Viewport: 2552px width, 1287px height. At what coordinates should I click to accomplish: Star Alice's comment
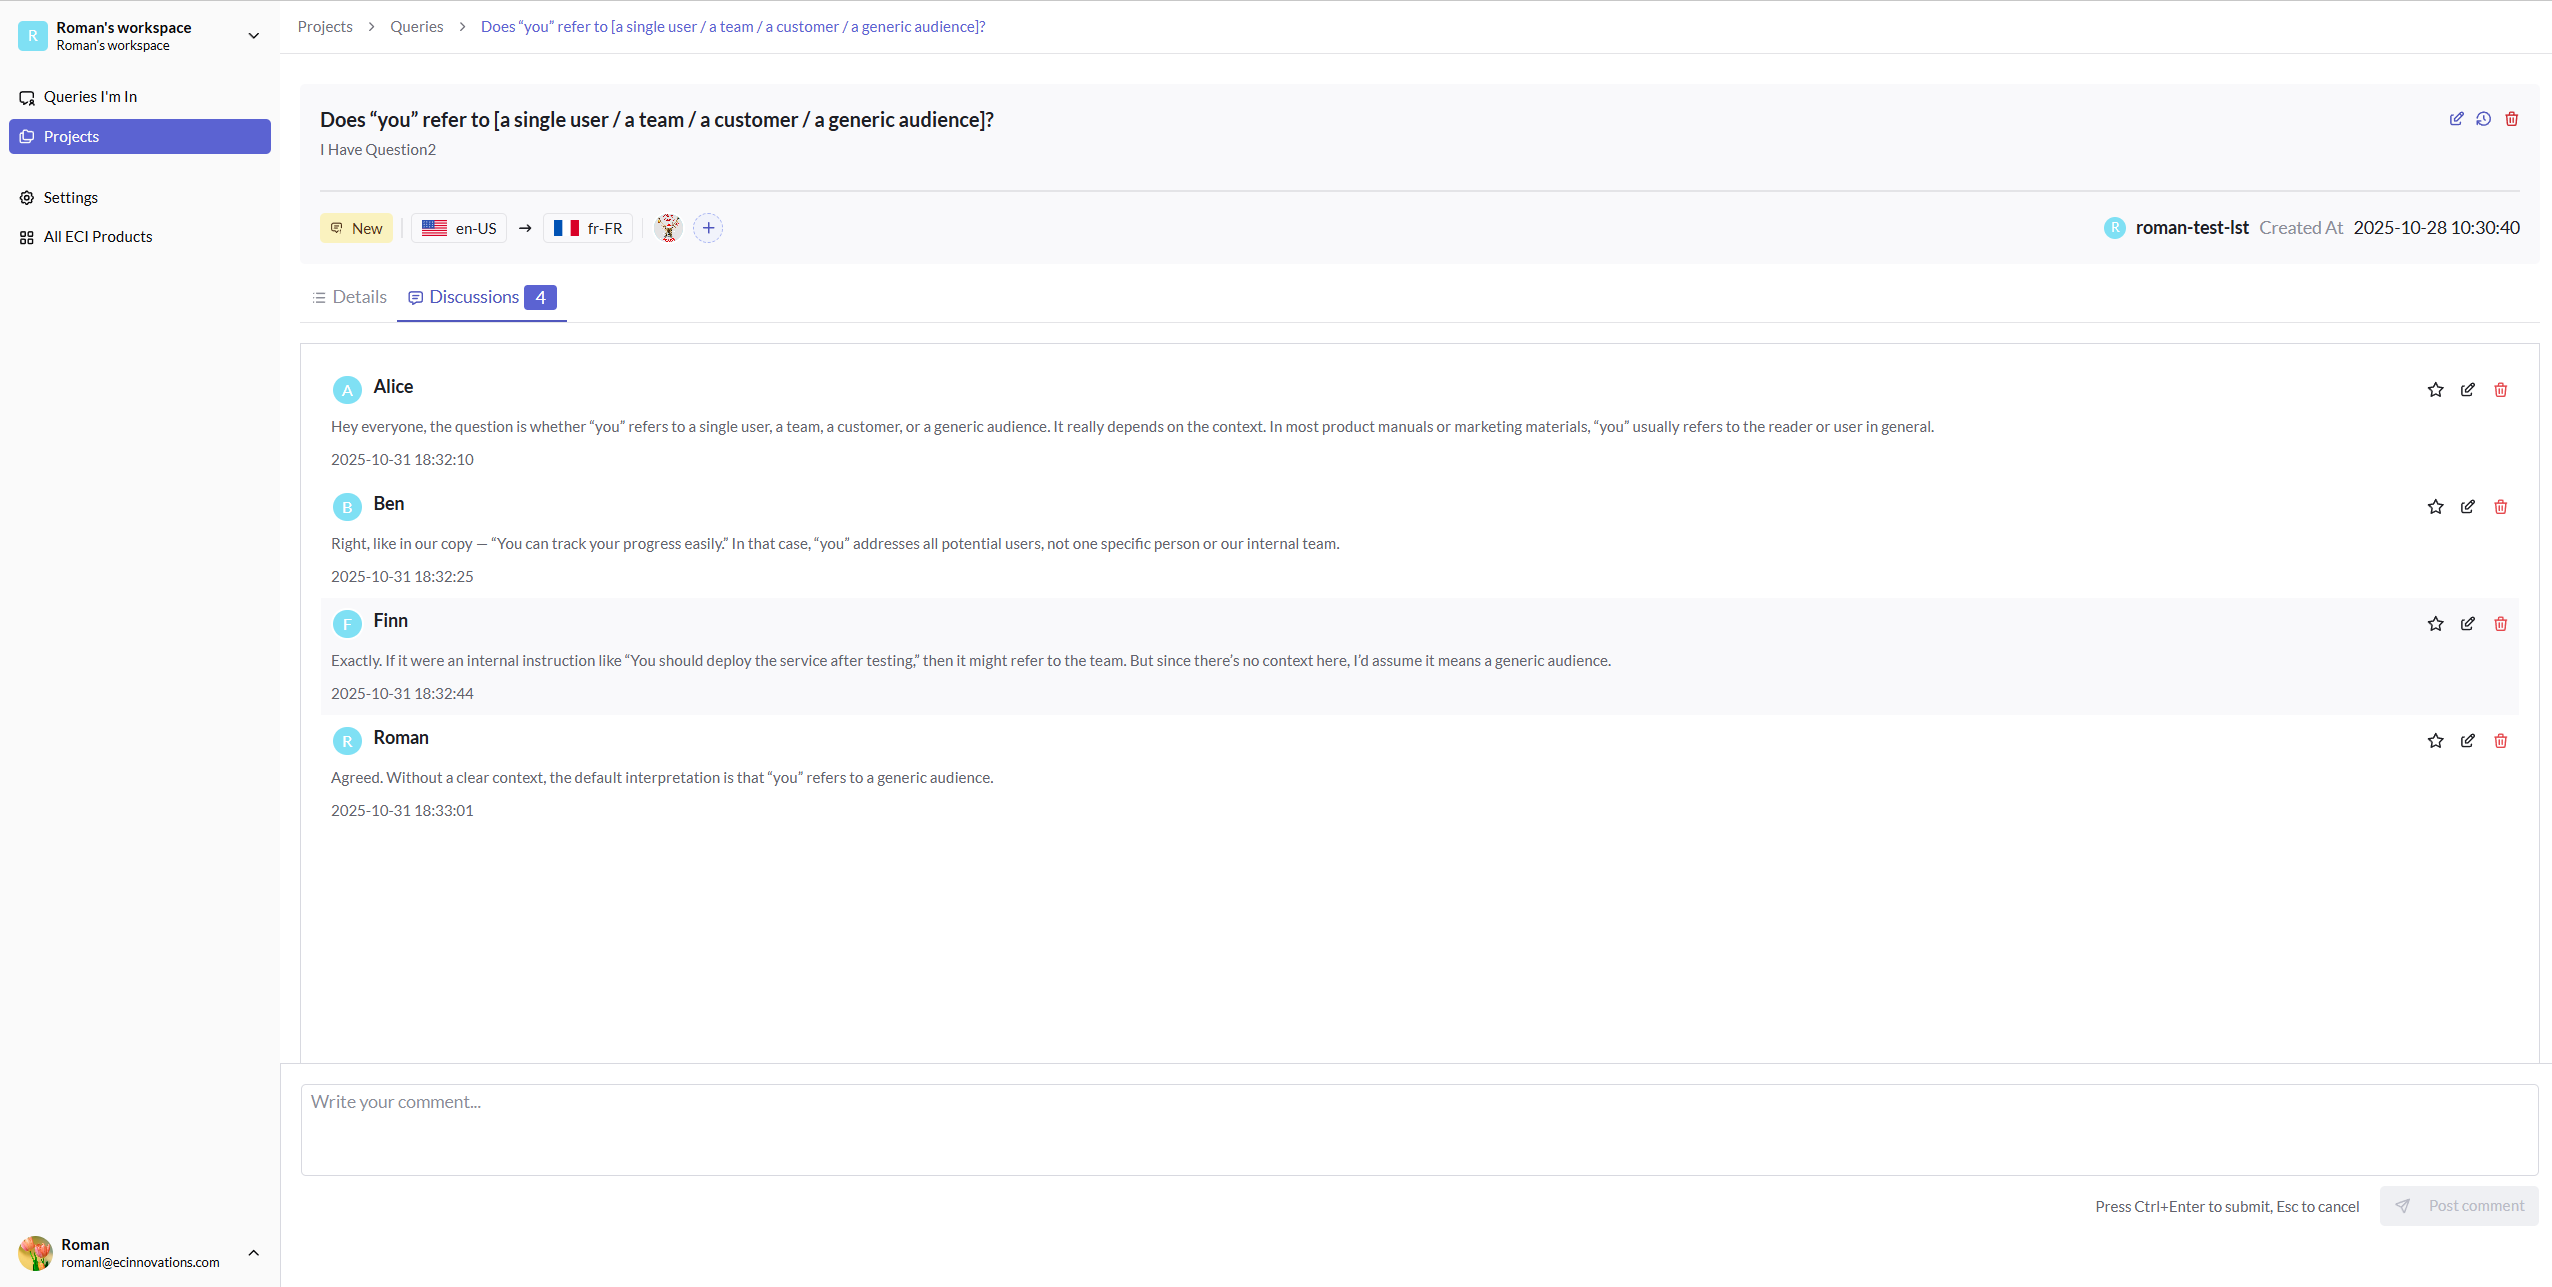[x=2434, y=389]
